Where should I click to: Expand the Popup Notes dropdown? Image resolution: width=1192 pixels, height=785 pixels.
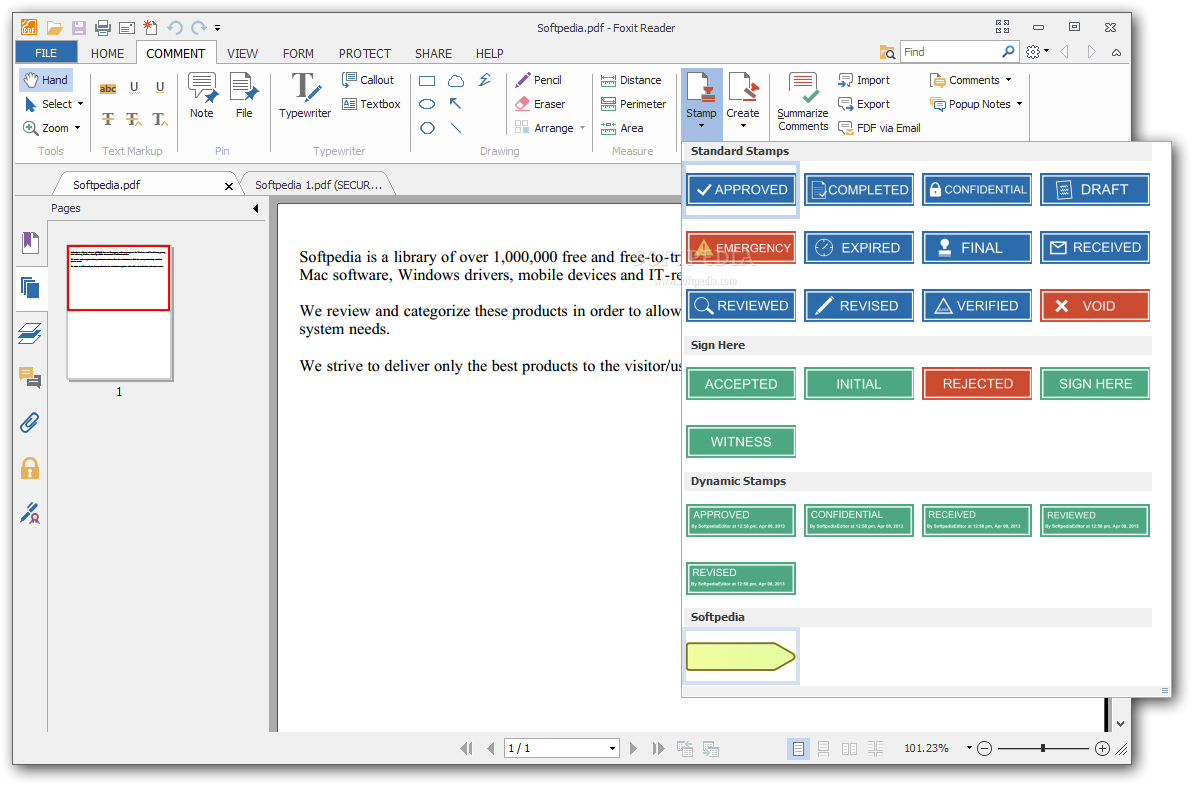pyautogui.click(x=1019, y=104)
